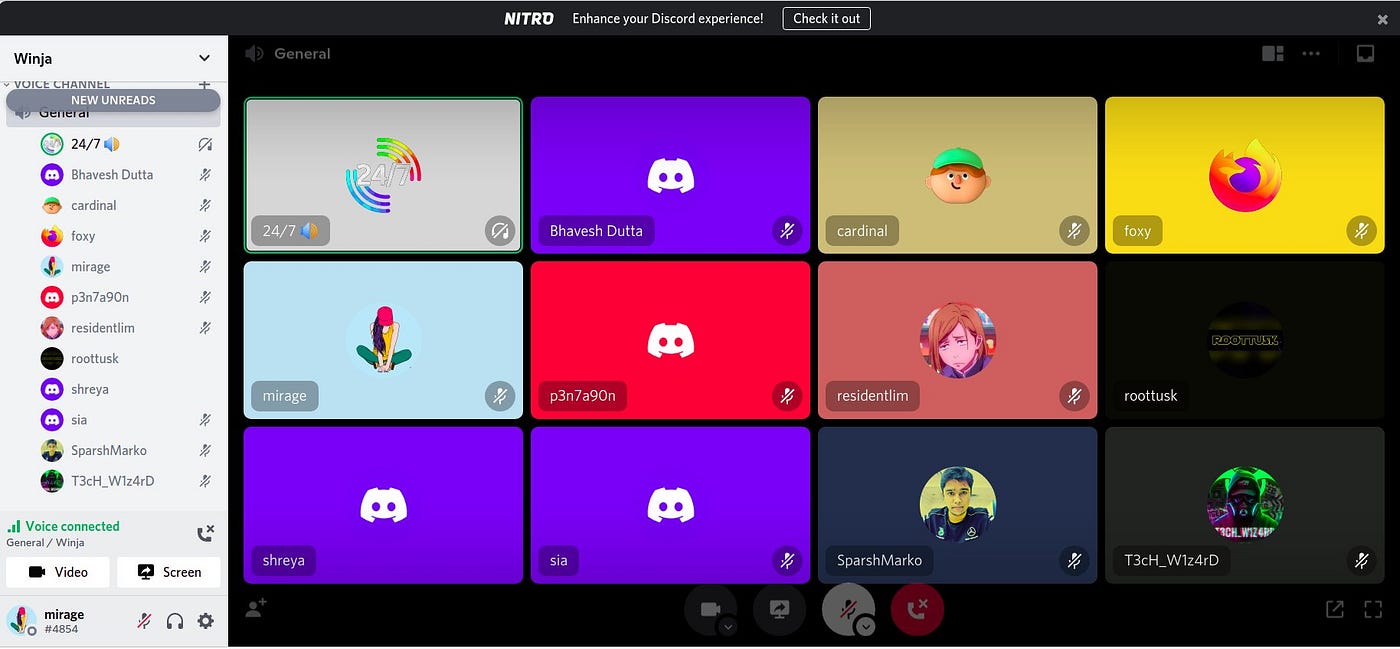The image size is (1400, 649).
Task: Unmute with the bottom toolbar microphone button
Action: point(847,609)
